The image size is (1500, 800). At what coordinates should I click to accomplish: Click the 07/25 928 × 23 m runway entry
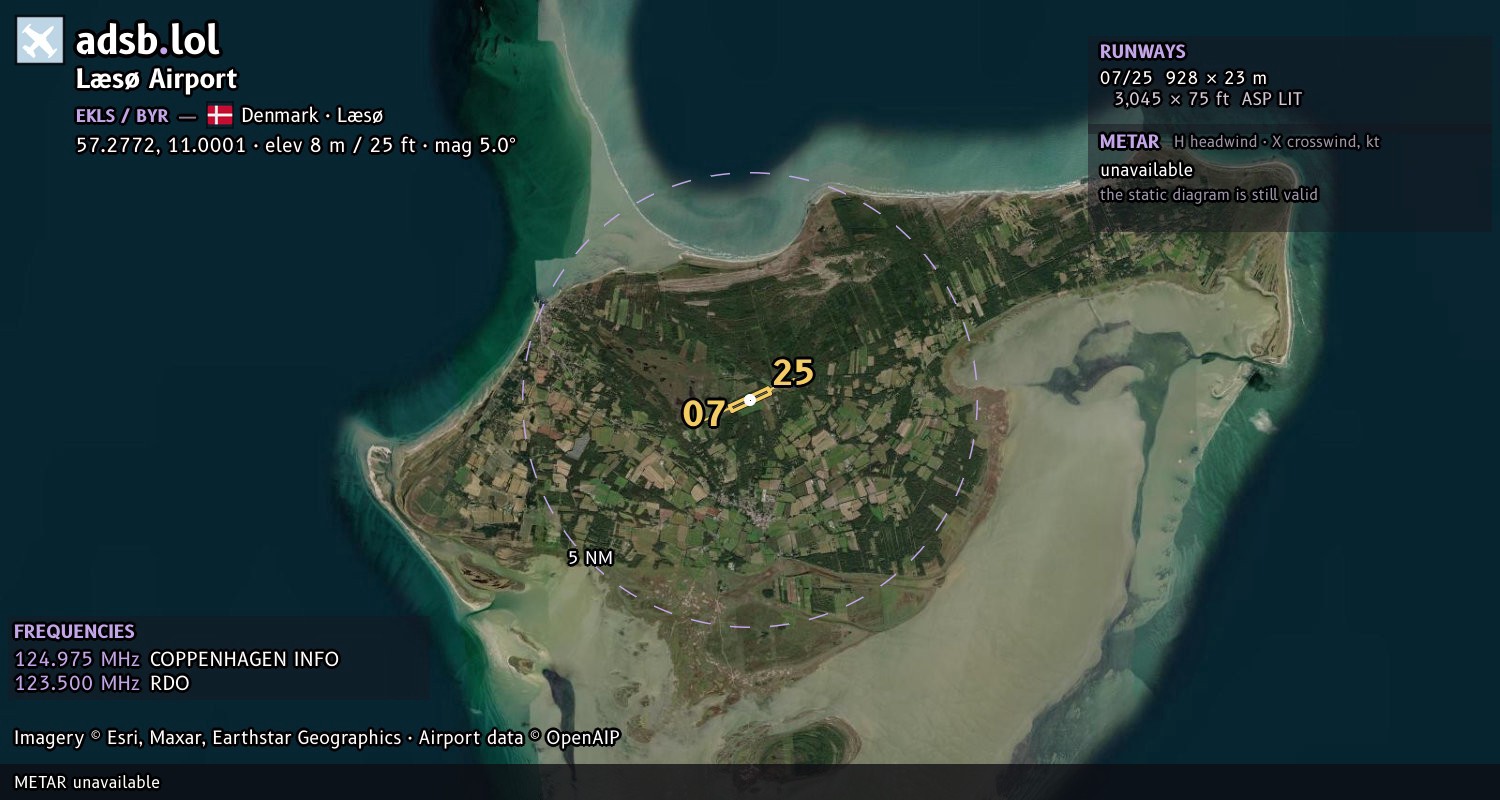click(1183, 77)
